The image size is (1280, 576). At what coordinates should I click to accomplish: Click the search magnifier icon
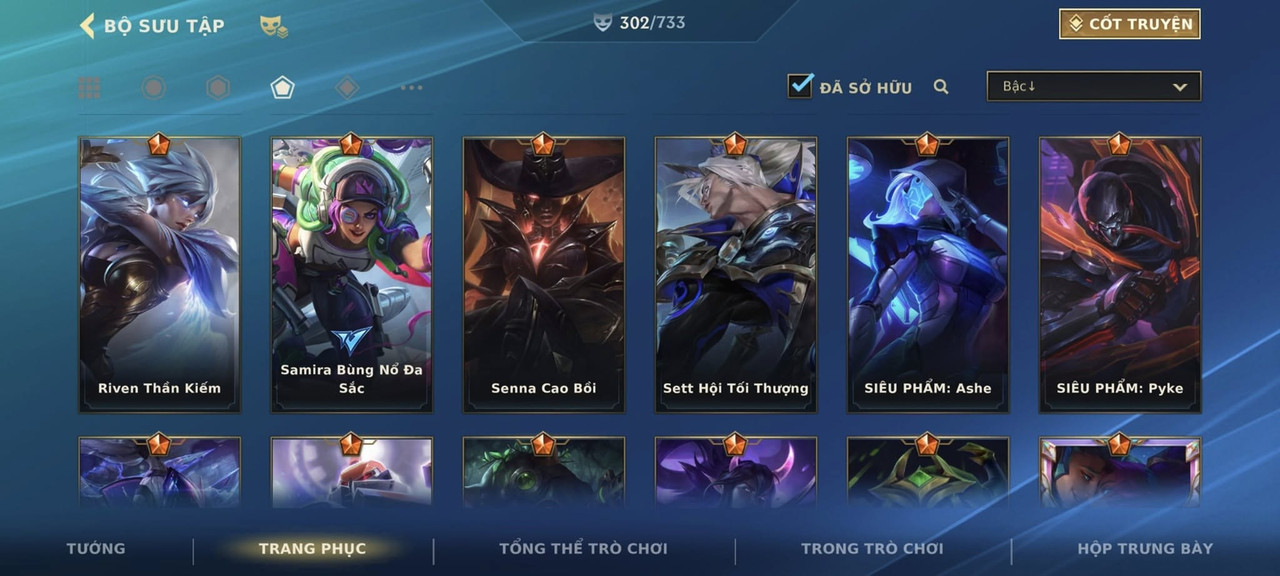point(941,87)
